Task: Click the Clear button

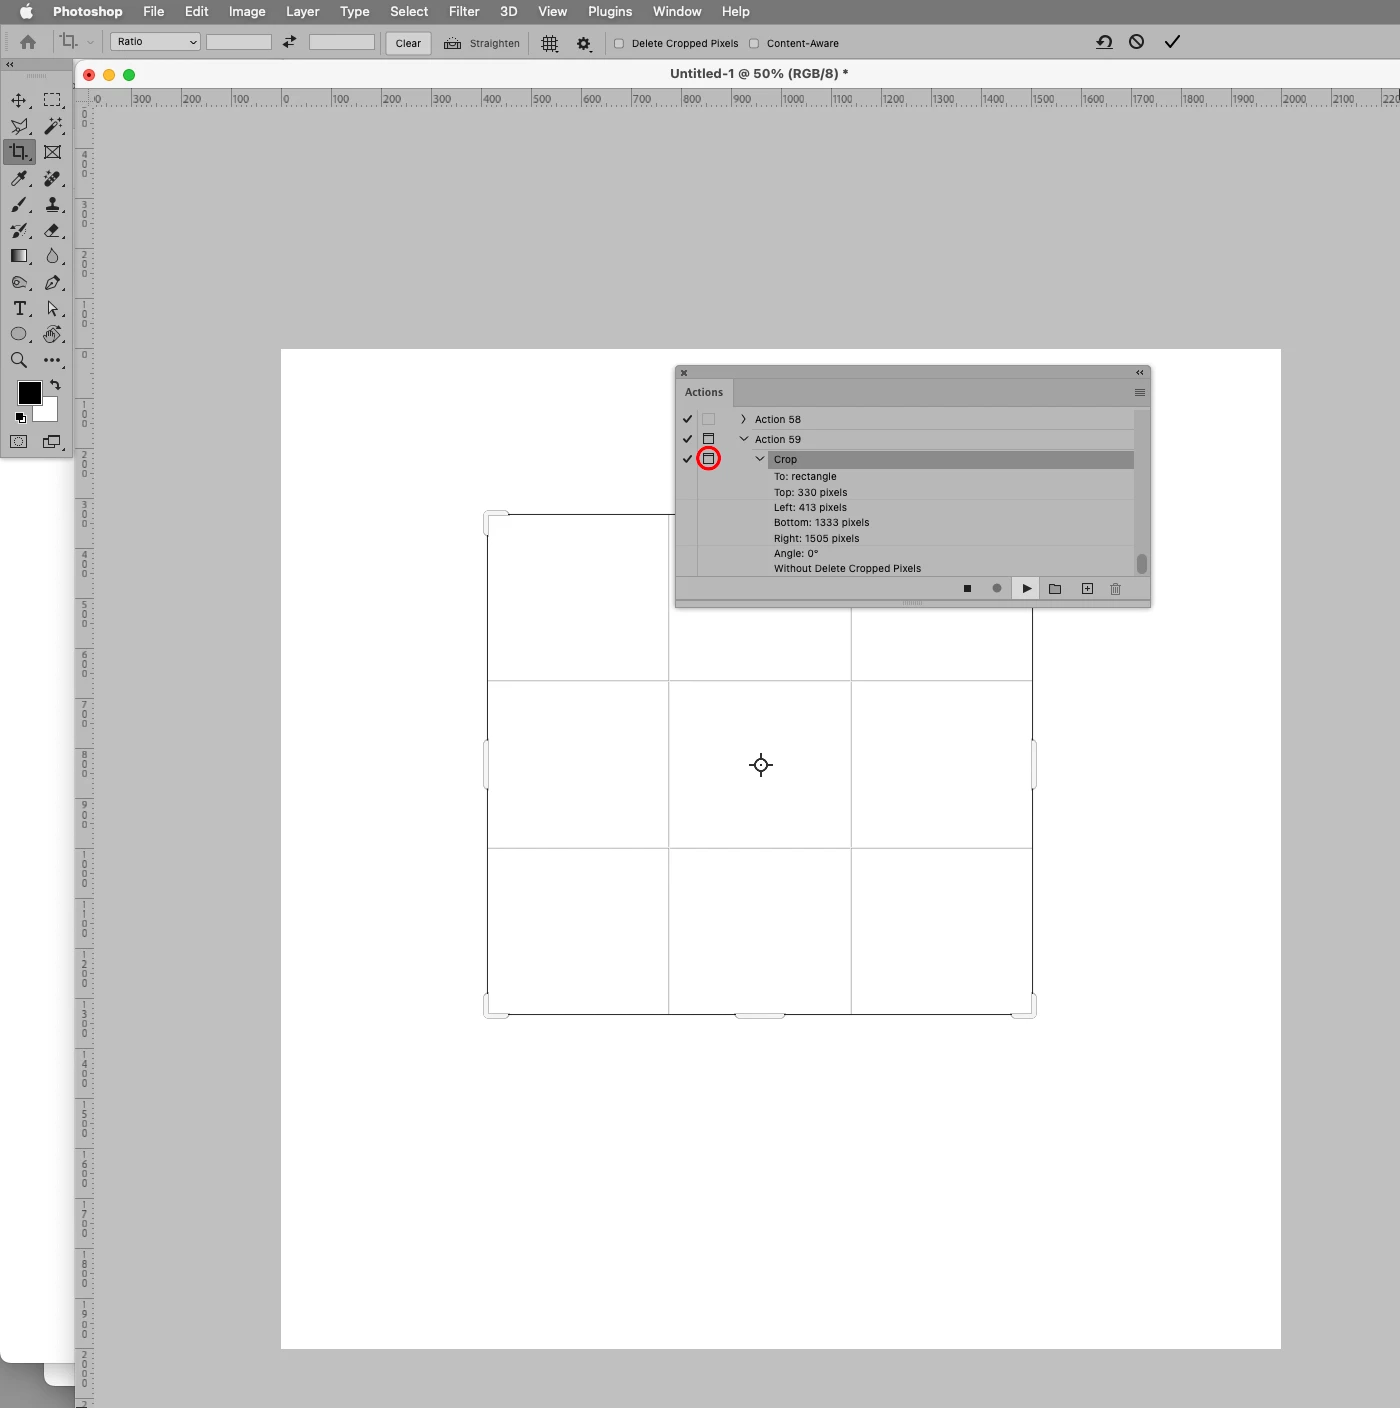Action: (408, 43)
